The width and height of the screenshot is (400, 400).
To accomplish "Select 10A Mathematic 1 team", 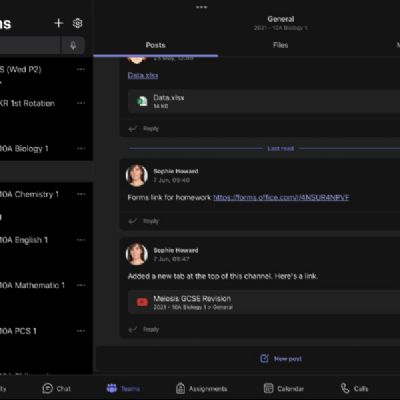I will coord(32,285).
